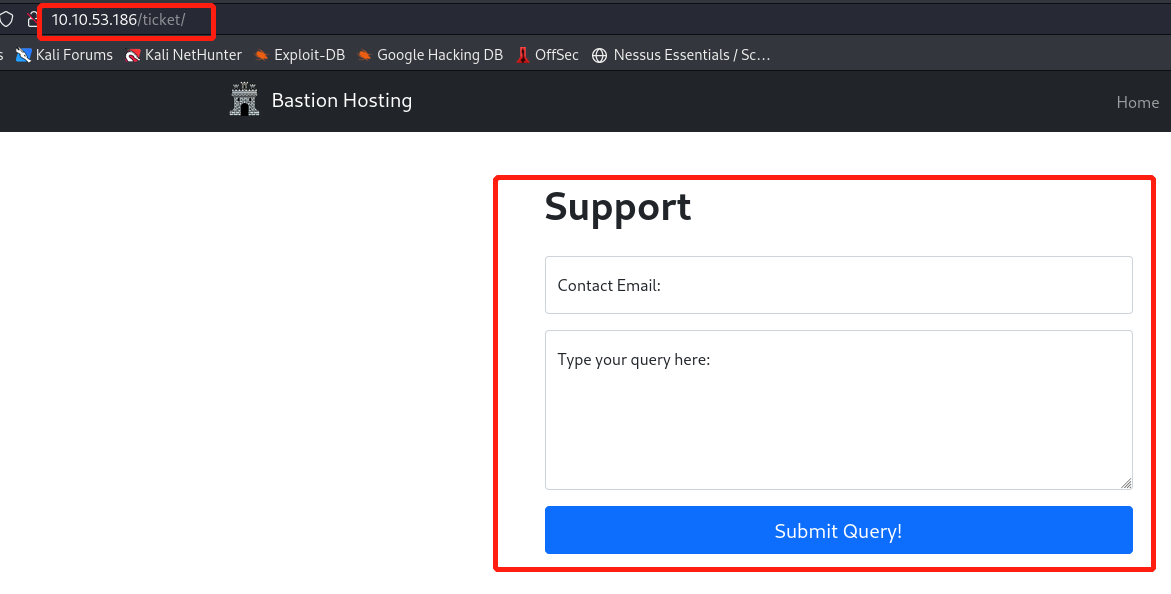1171x594 pixels.
Task: Click the Google Hacking DB bookmark icon
Action: 365,55
